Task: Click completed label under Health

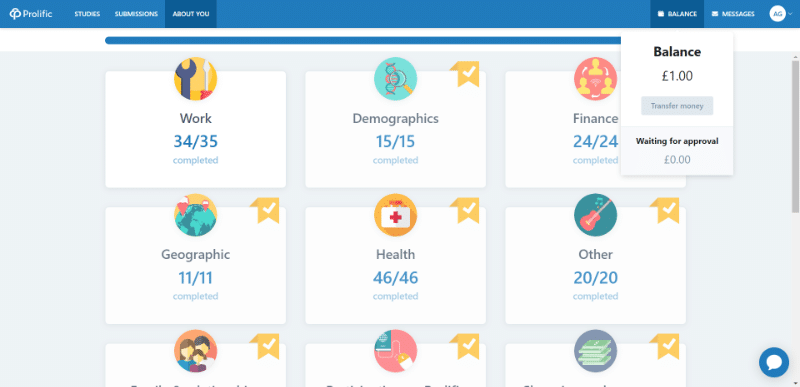Action: coord(395,296)
